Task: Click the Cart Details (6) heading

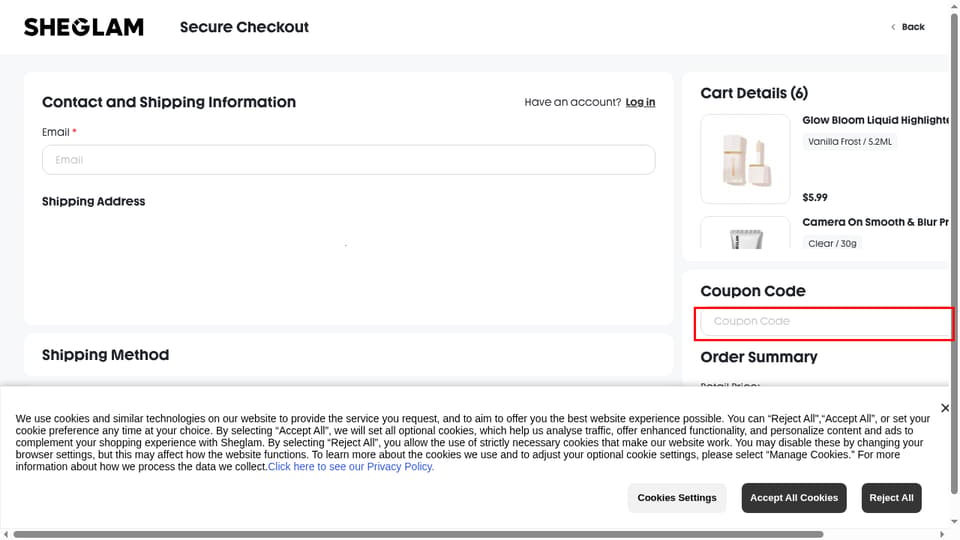Action: coord(754,93)
